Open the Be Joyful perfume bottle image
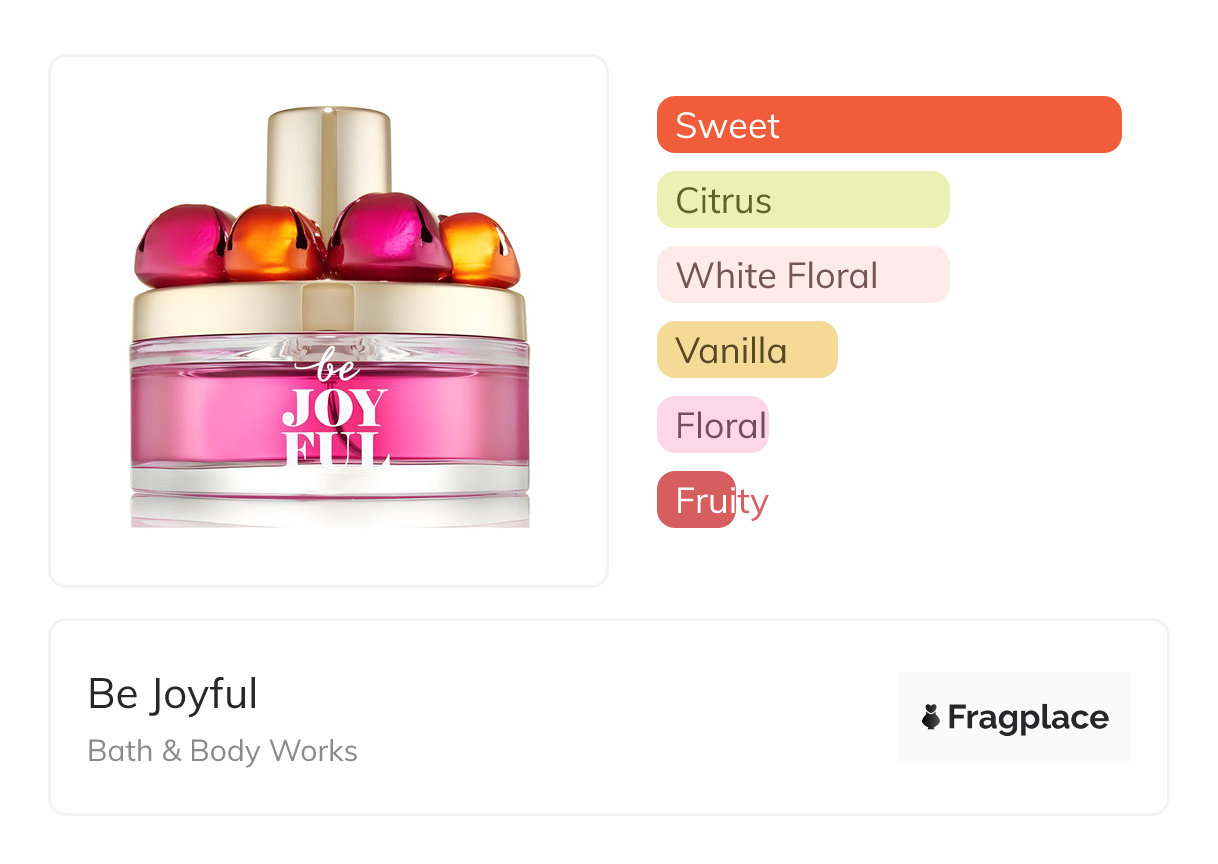Viewport: 1218px width, 864px height. point(329,316)
